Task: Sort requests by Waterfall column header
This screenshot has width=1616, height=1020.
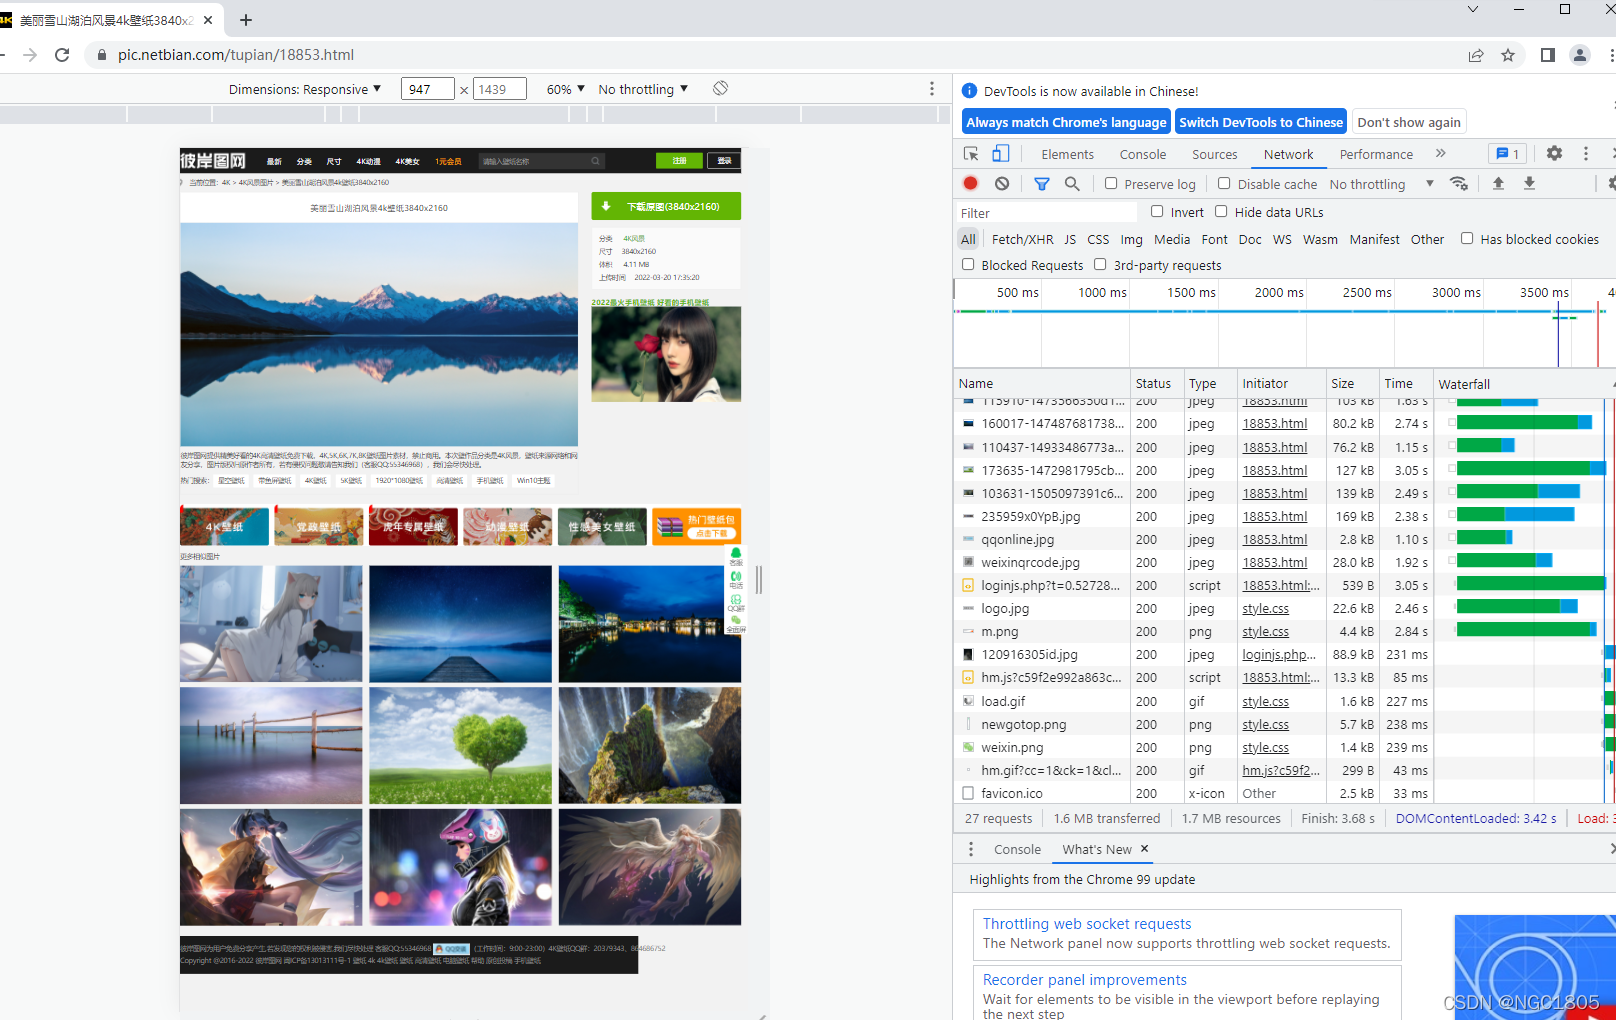Action: click(1523, 384)
